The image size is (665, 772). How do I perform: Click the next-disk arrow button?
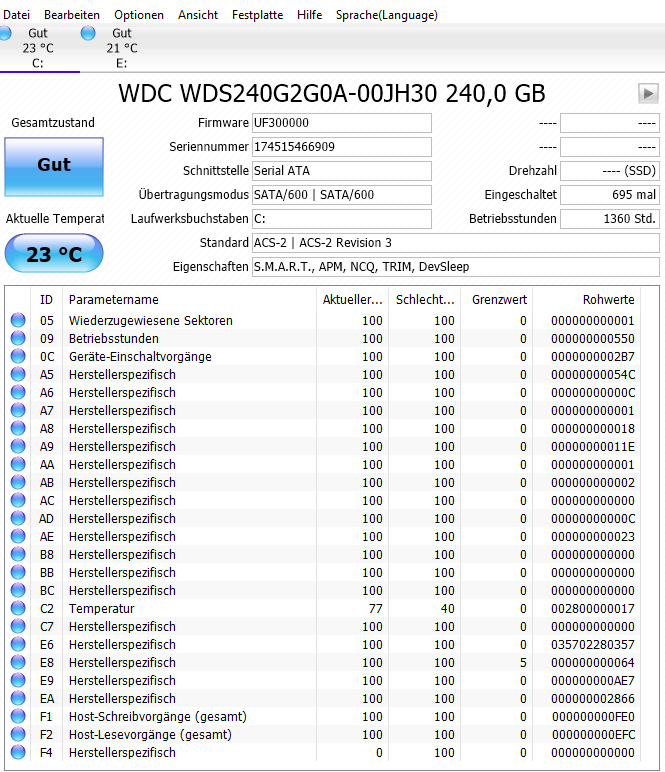coord(648,93)
